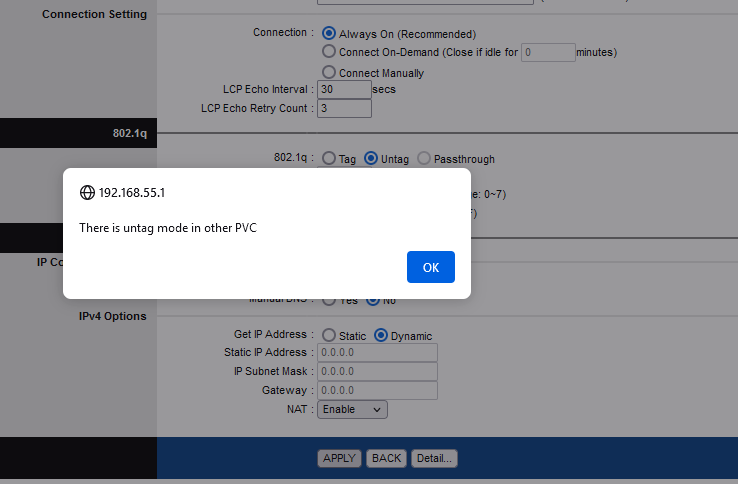Select Connect Manually connection mode
This screenshot has height=484, width=738.
coord(329,72)
